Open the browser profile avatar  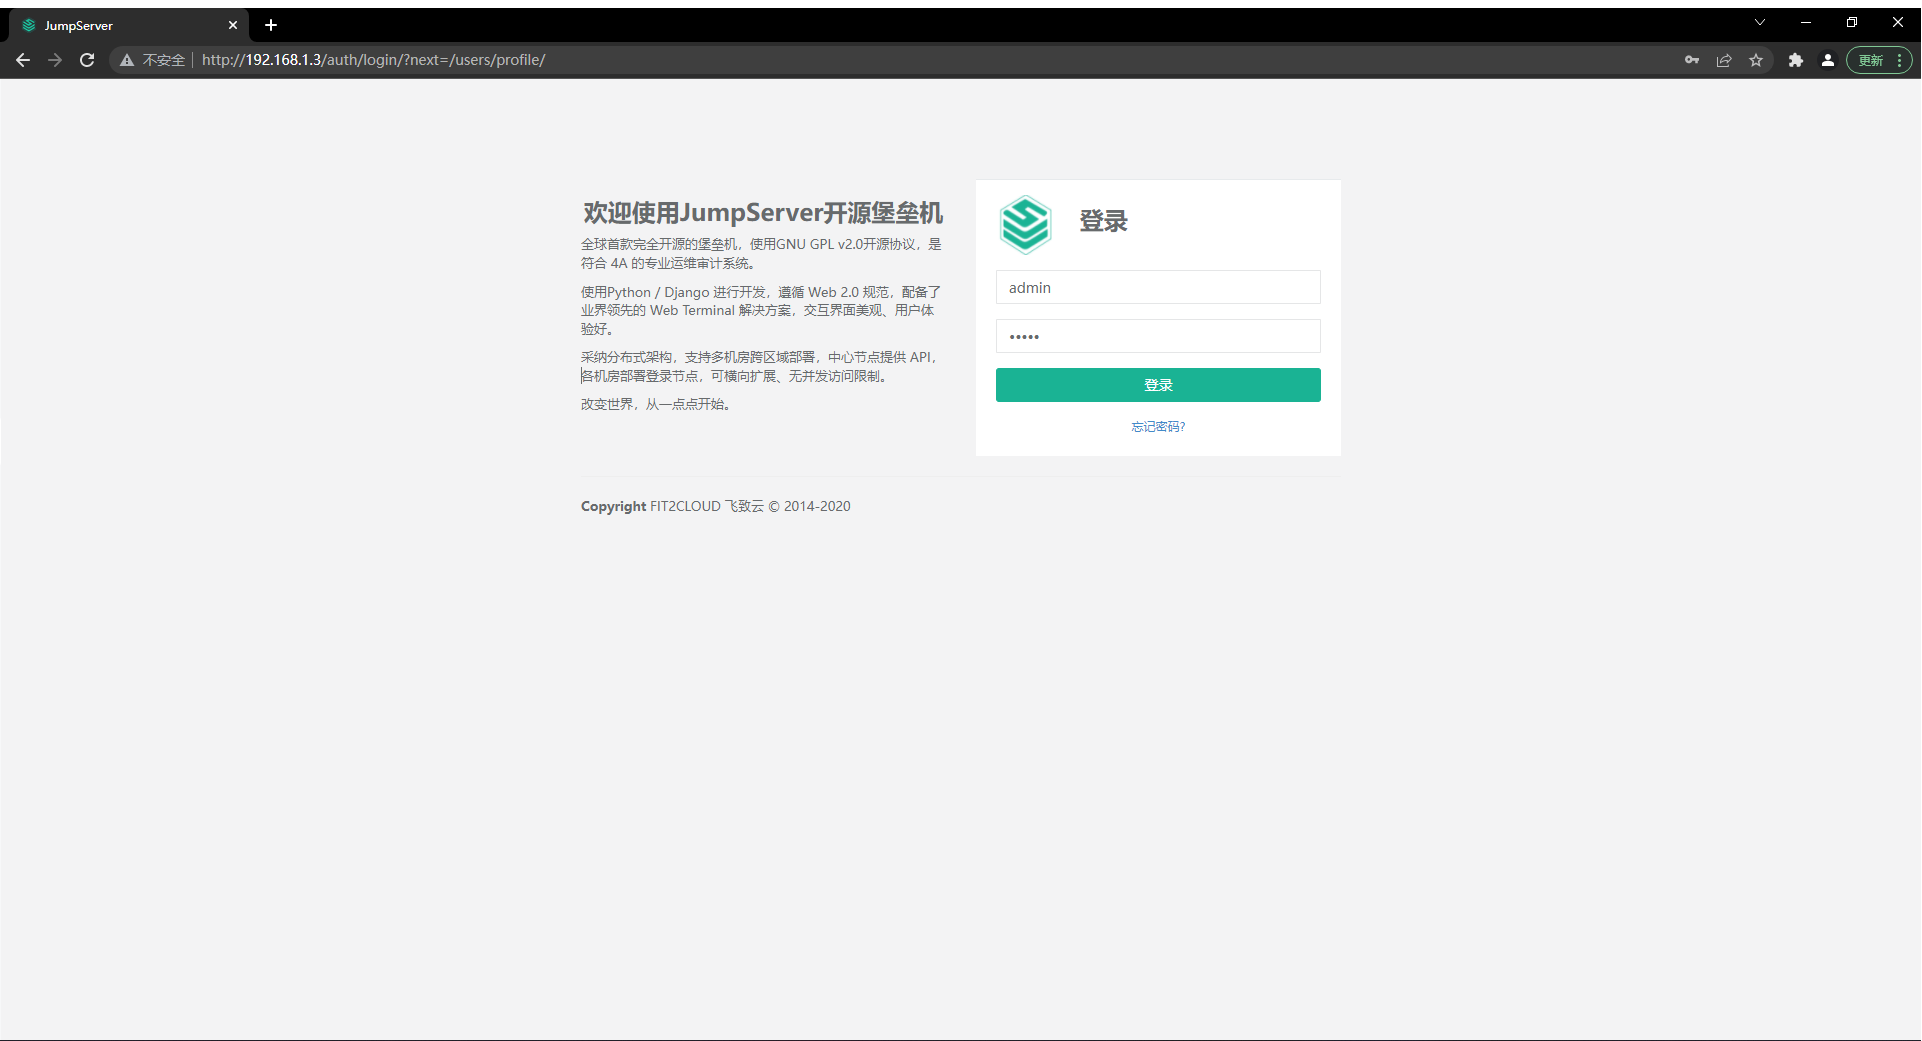(1828, 60)
